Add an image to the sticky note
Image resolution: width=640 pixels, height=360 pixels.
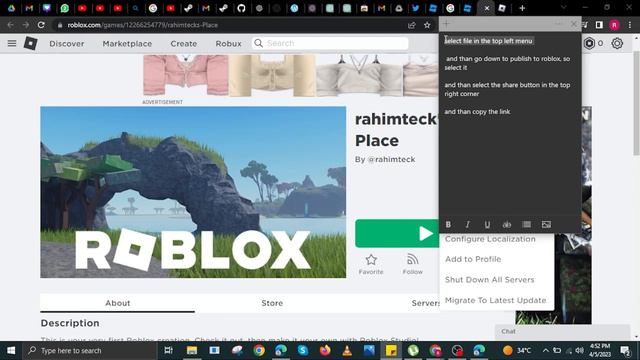(x=546, y=224)
